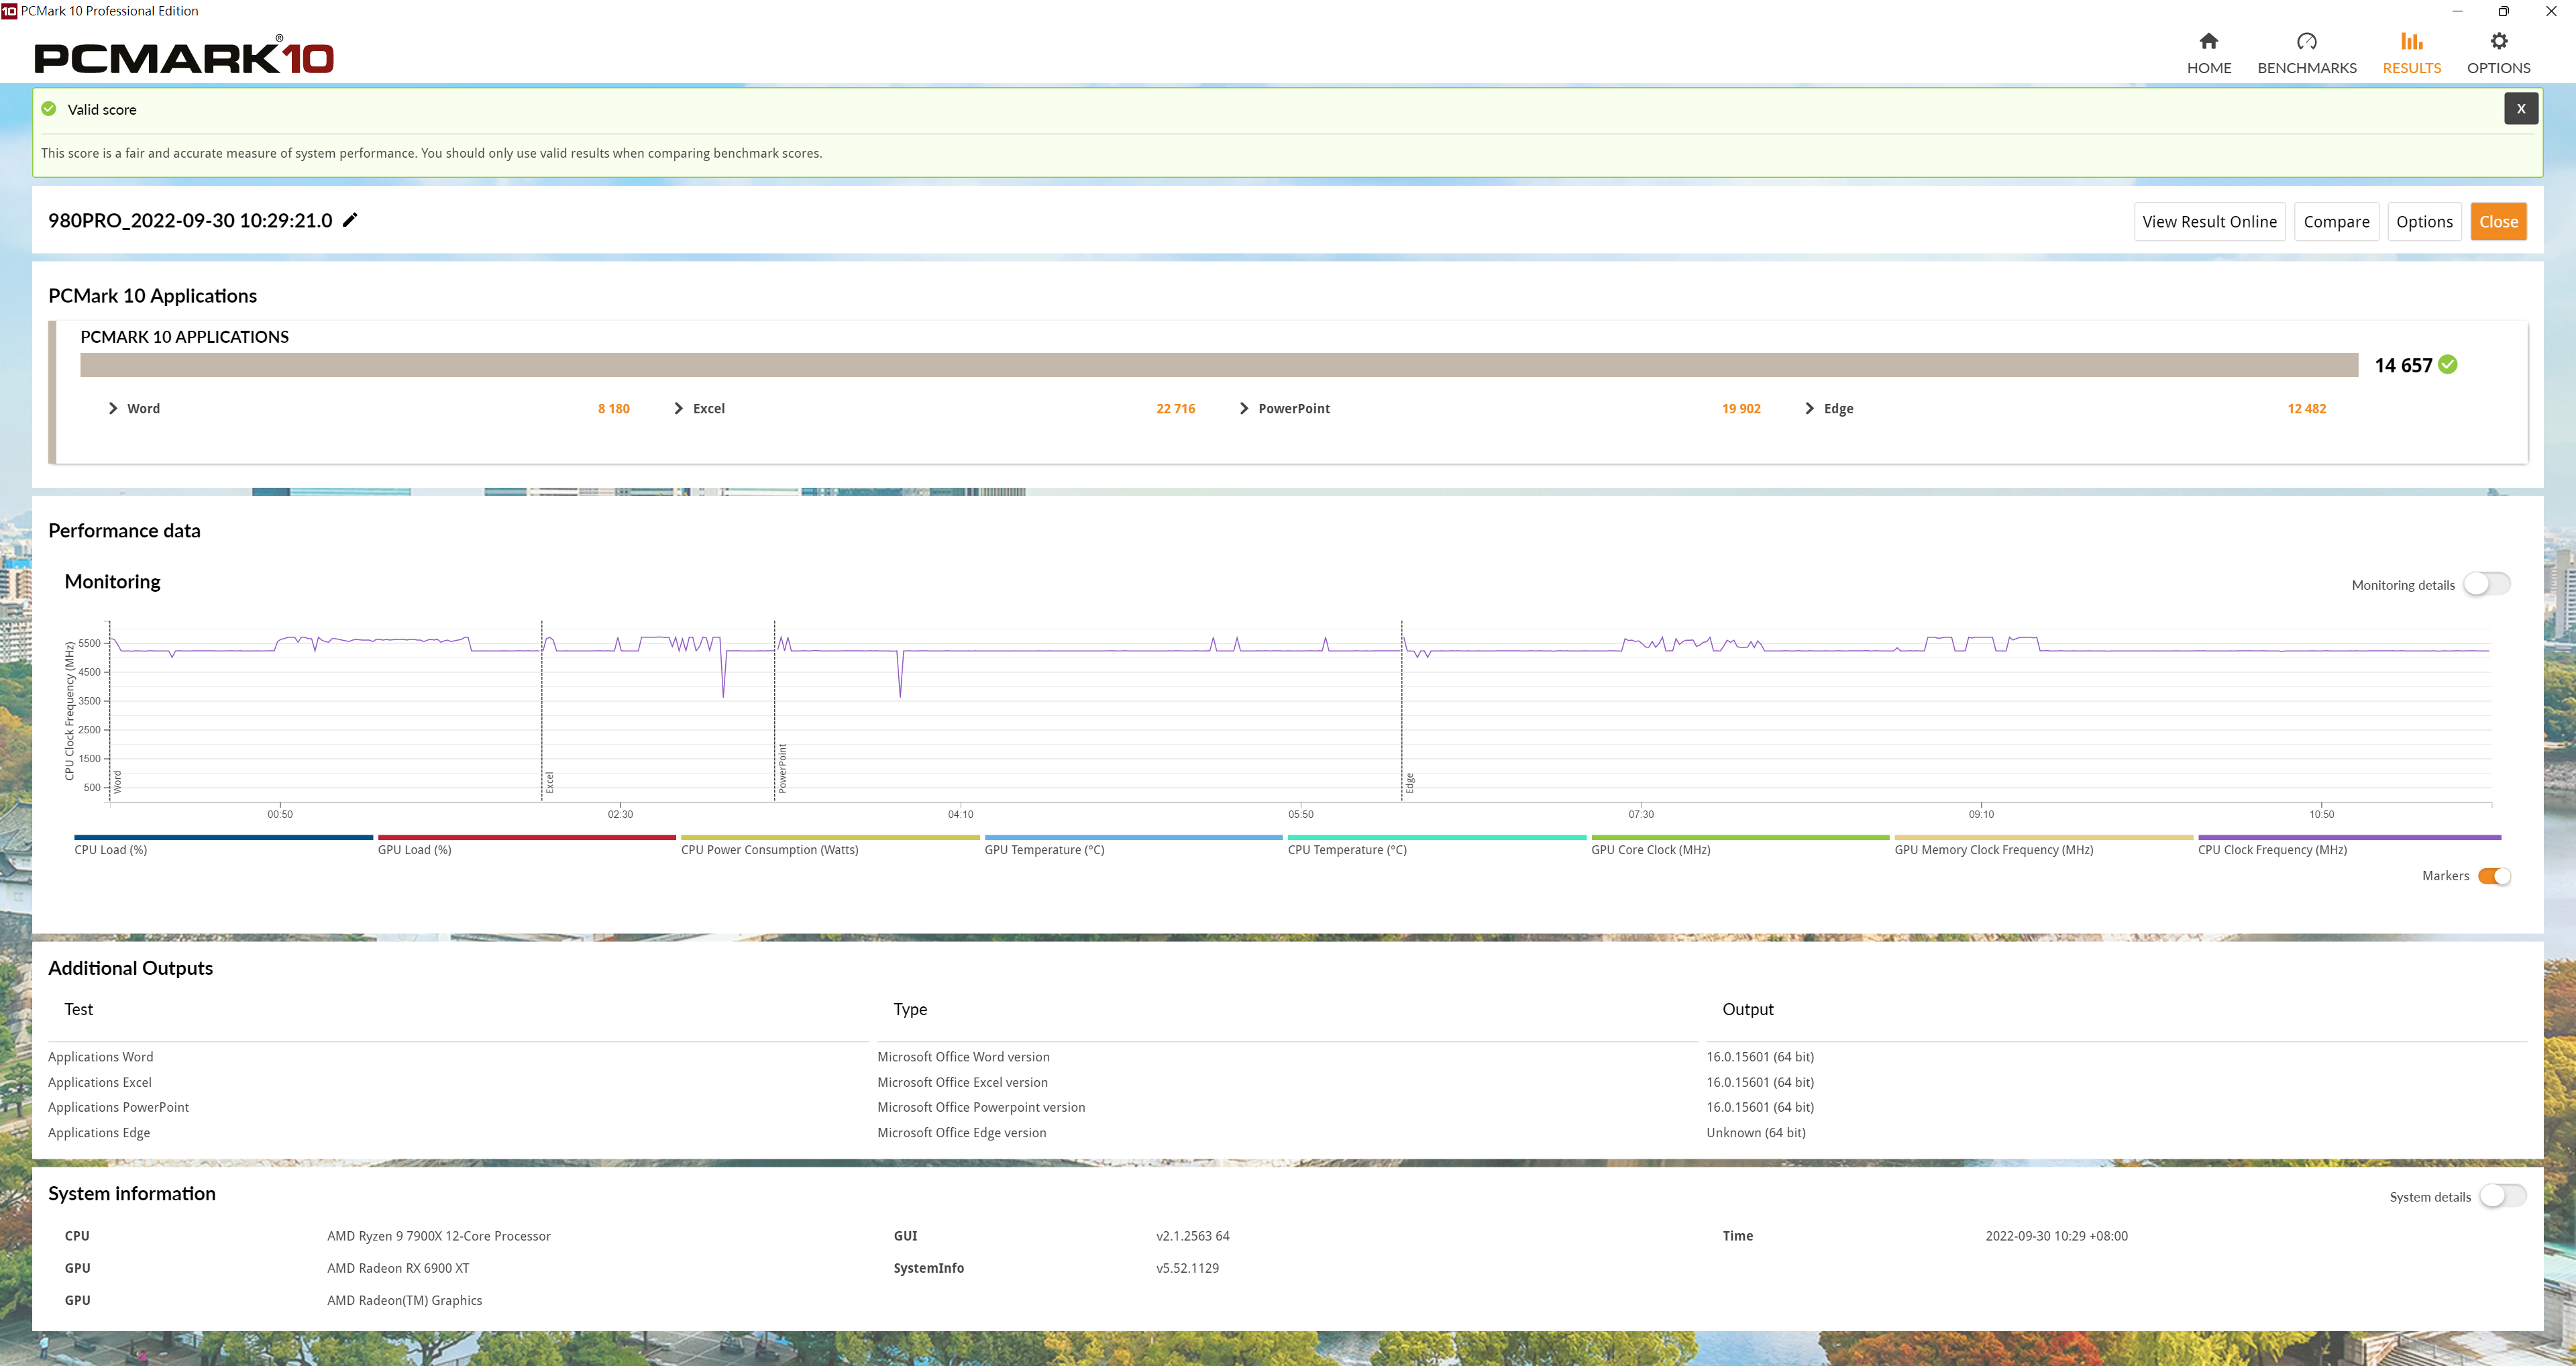2576x1366 pixels.
Task: Click the Type column header
Action: coord(910,1009)
